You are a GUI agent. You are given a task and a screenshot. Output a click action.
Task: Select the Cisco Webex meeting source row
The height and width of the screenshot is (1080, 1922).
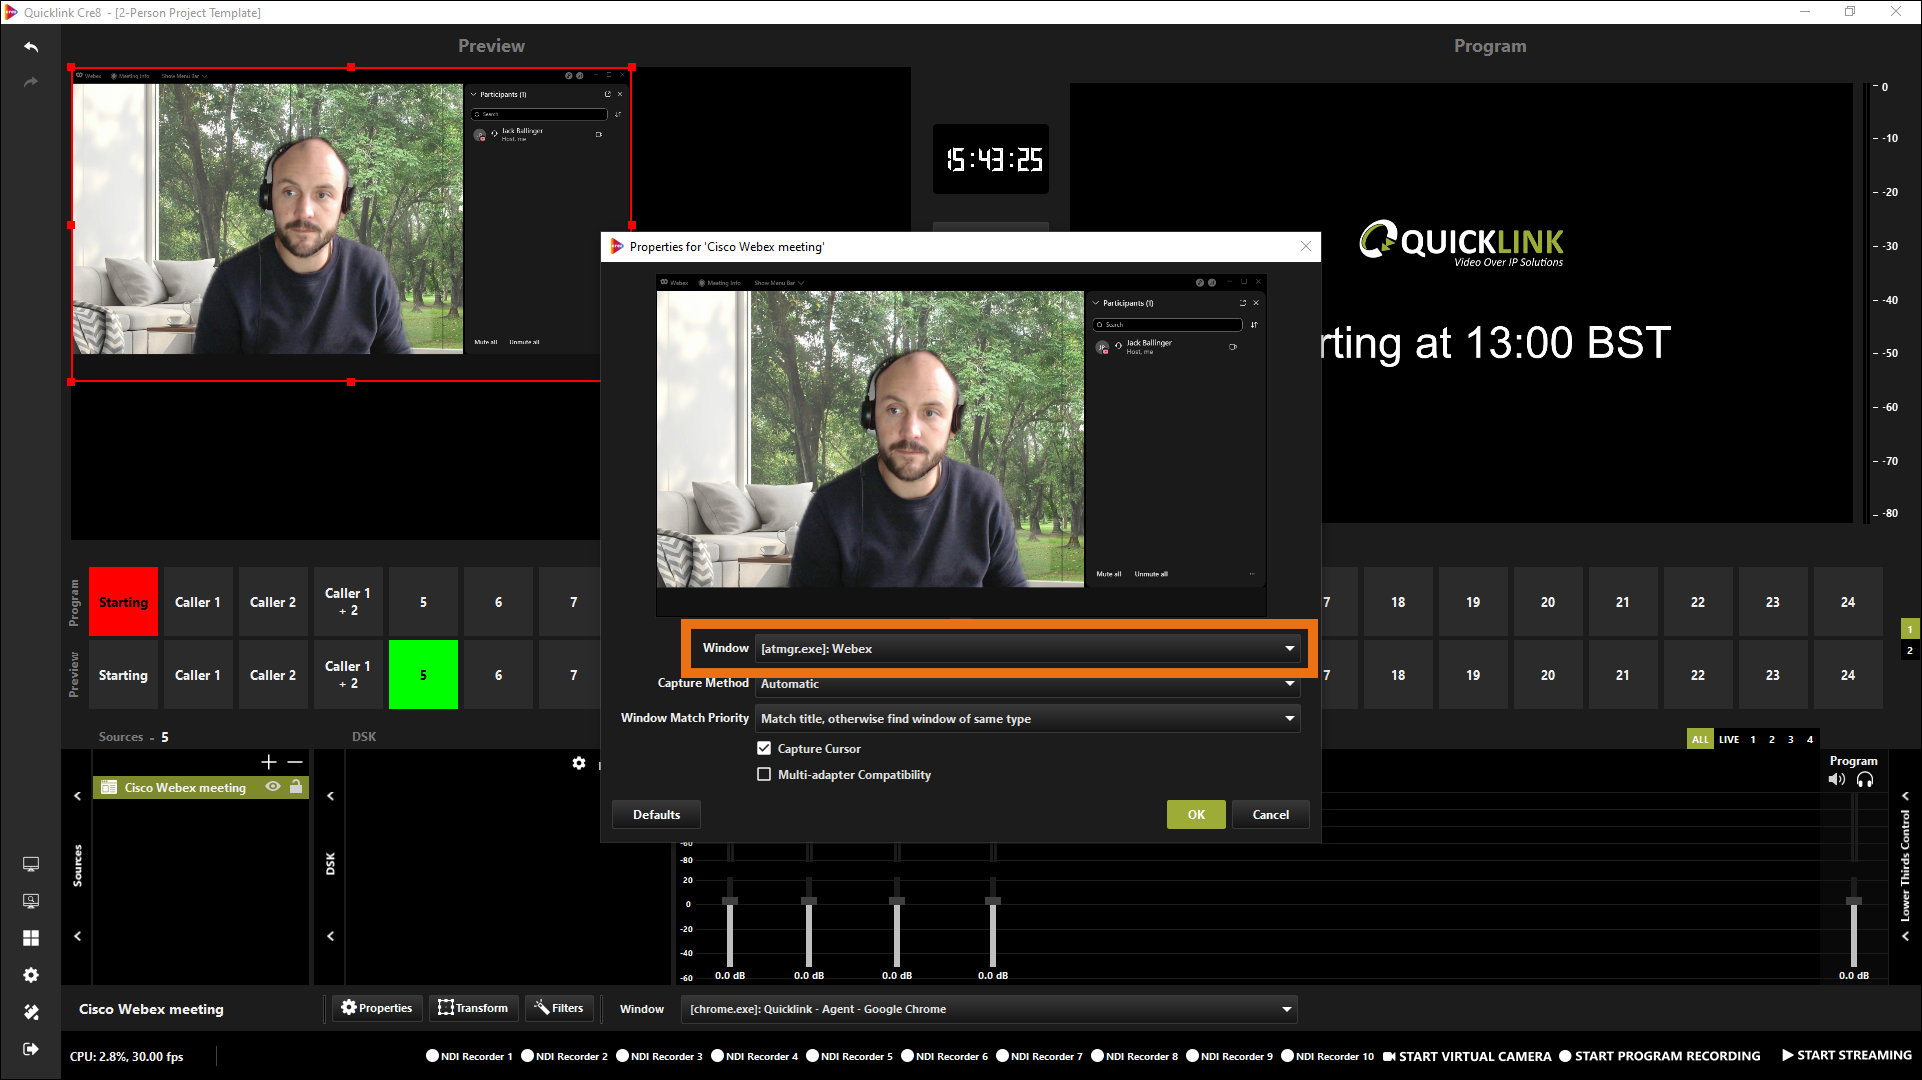point(201,788)
